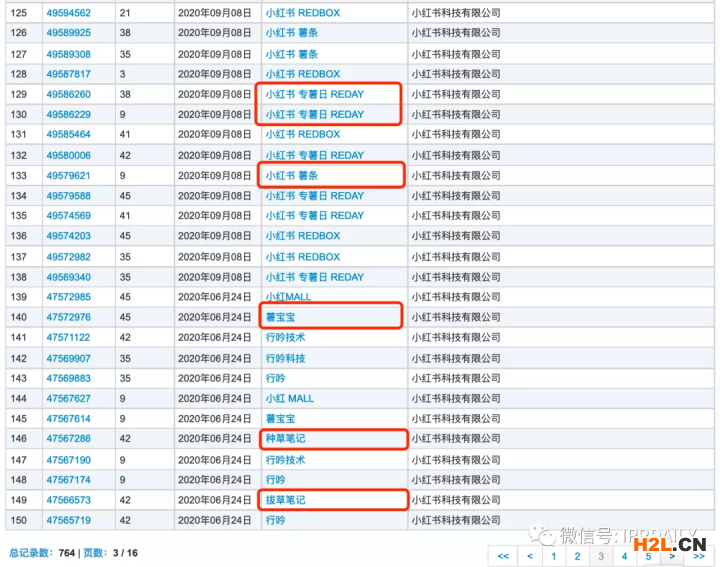Open 薯宝宝 trademark in row 140
Viewport: 720px width, 567px height.
click(x=280, y=317)
